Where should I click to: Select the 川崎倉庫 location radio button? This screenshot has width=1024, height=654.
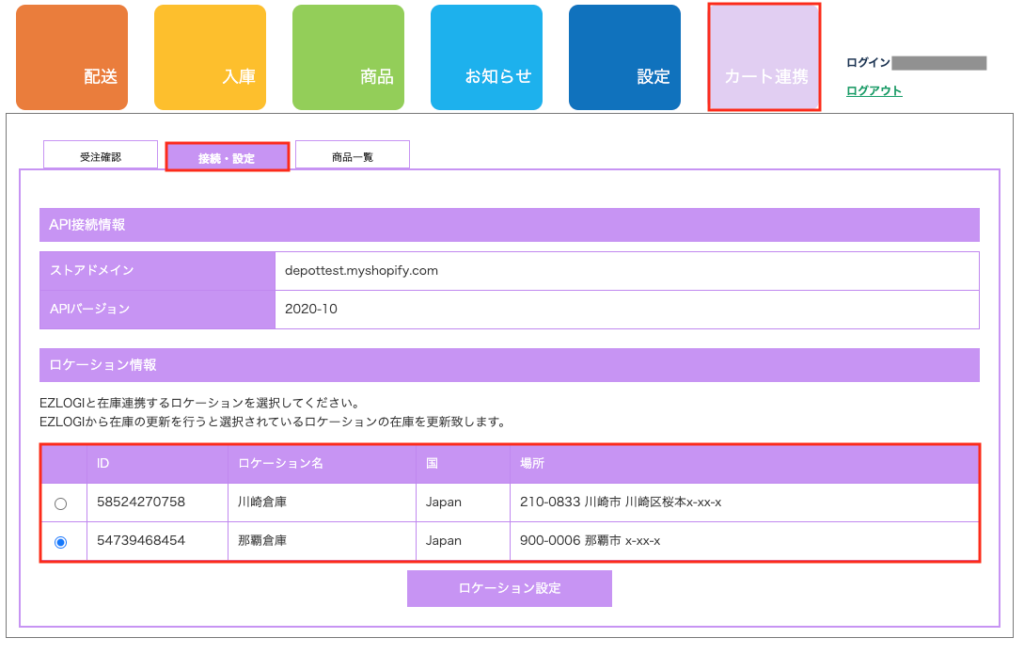(61, 503)
